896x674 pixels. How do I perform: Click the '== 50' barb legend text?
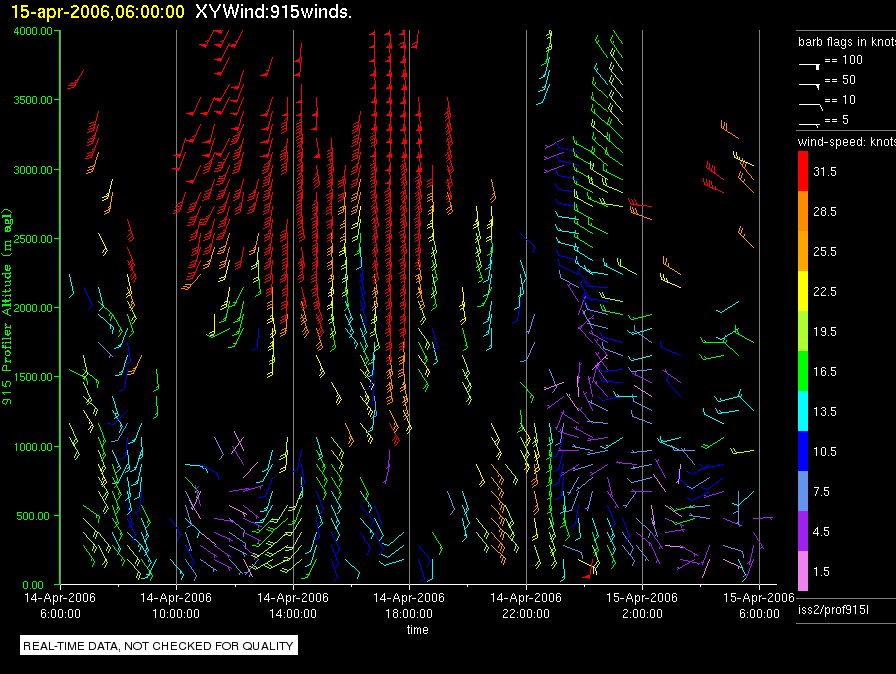[840, 80]
